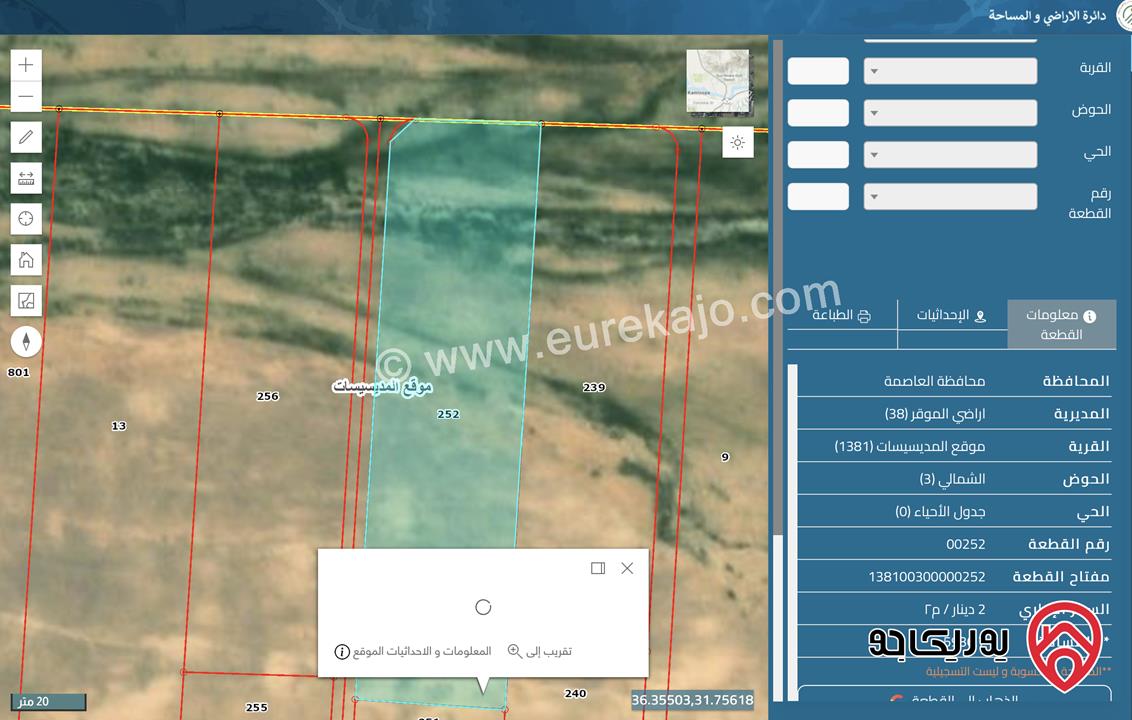Return to the default home map view
The height and width of the screenshot is (720, 1132).
[x=26, y=260]
